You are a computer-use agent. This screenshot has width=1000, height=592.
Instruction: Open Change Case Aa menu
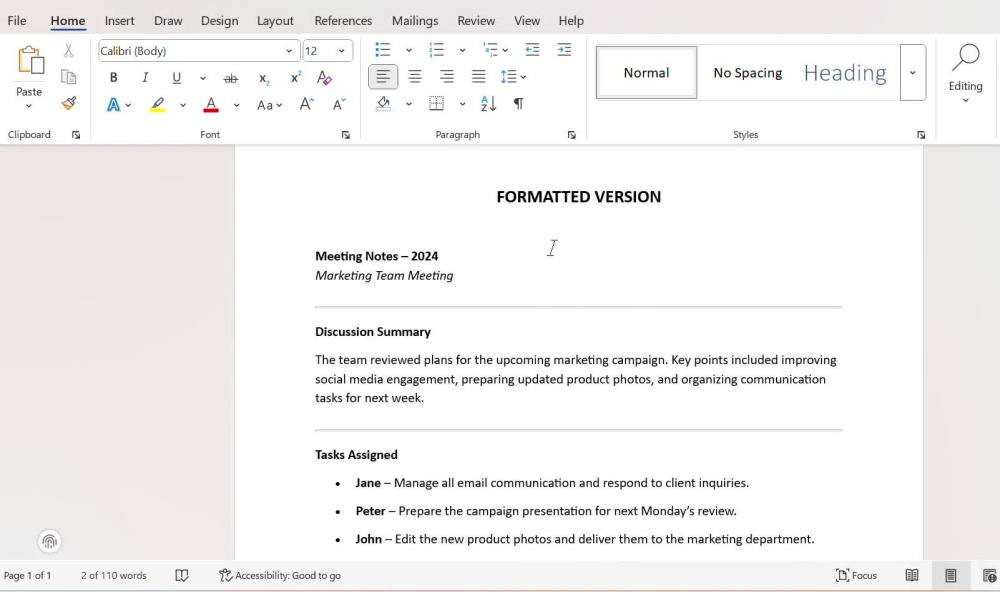point(269,105)
